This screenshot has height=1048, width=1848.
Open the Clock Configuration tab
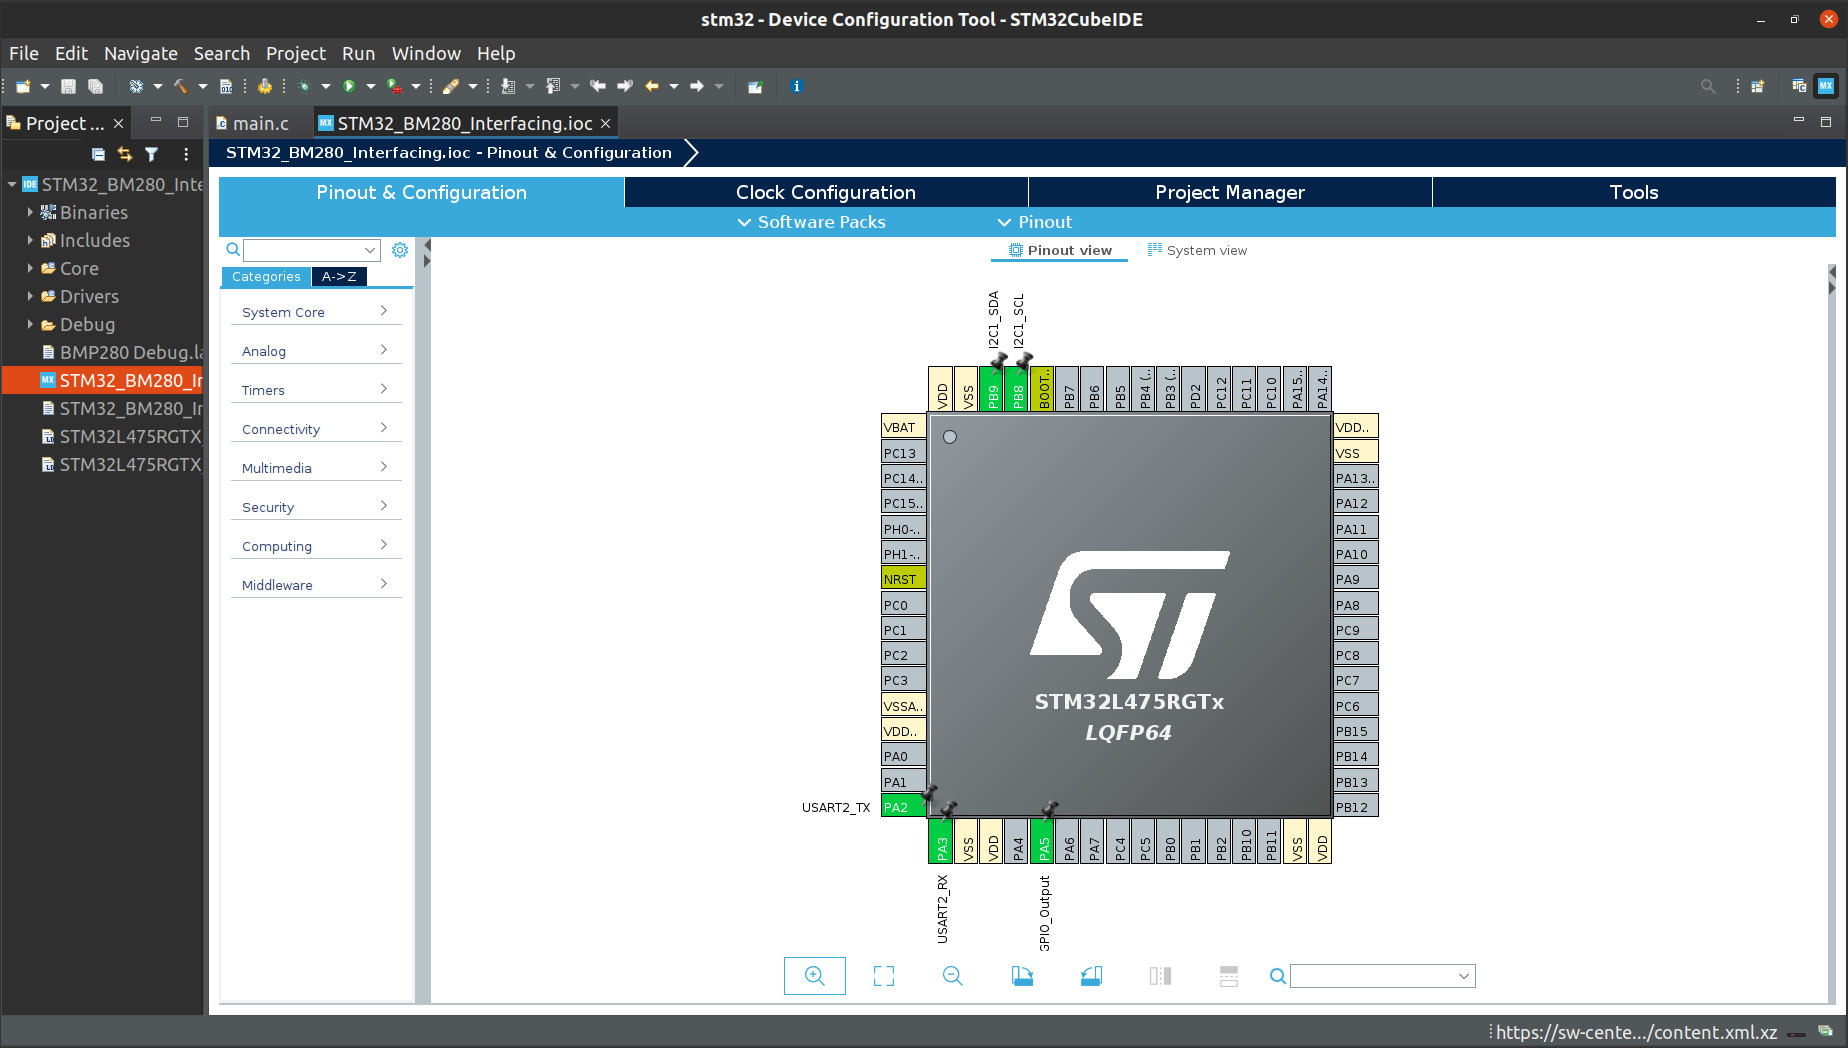tap(826, 191)
